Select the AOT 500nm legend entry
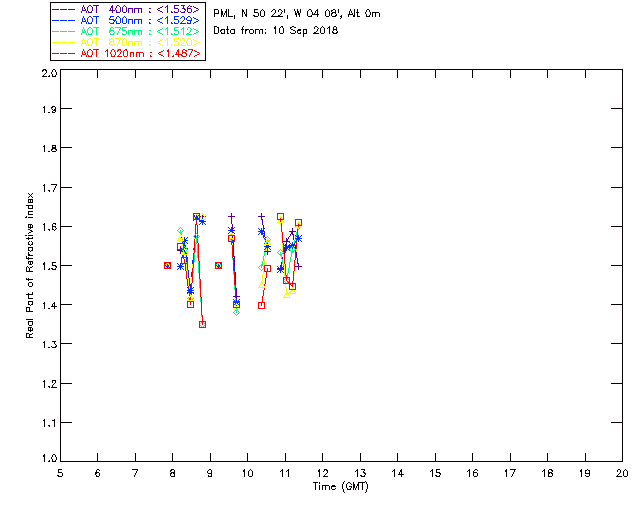Image resolution: width=640 pixels, height=512 pixels. coord(126,20)
